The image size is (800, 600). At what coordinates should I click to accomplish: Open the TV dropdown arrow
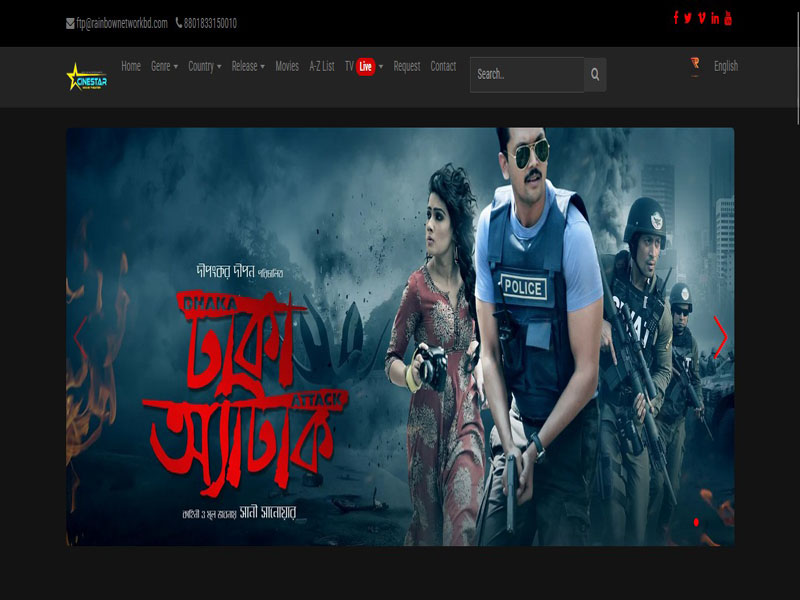click(381, 67)
